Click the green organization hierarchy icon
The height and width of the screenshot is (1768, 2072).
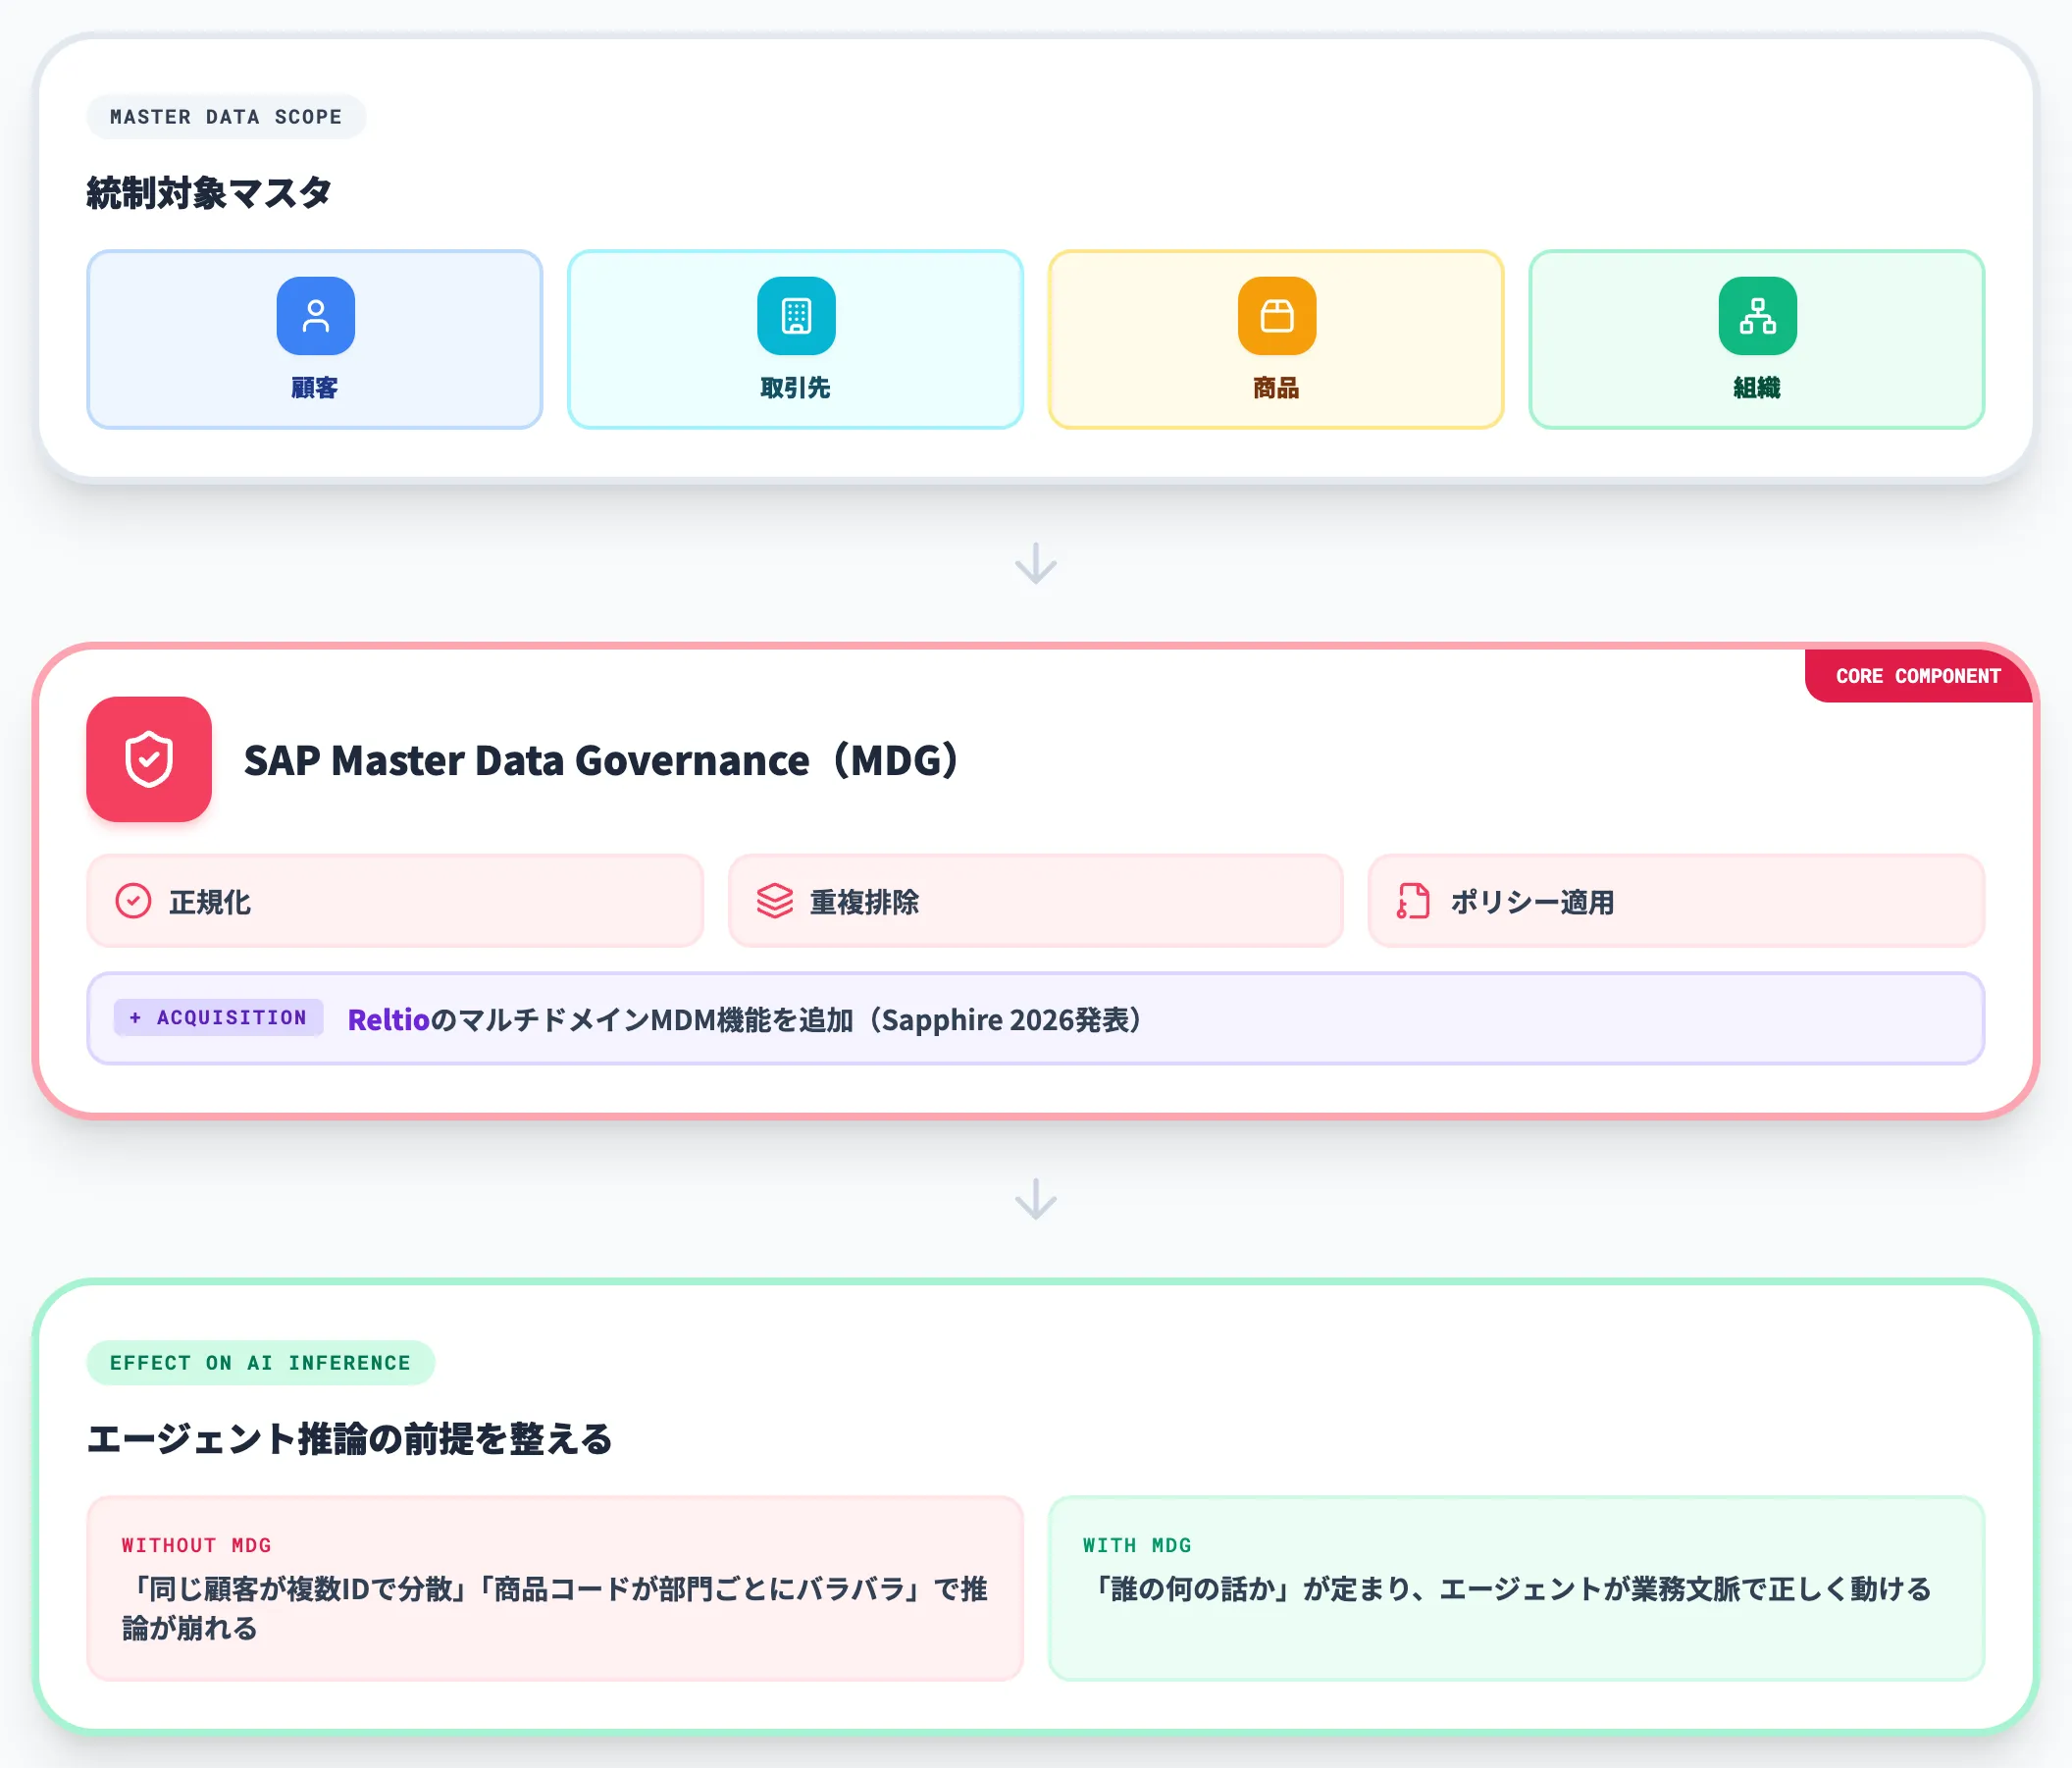click(1758, 316)
